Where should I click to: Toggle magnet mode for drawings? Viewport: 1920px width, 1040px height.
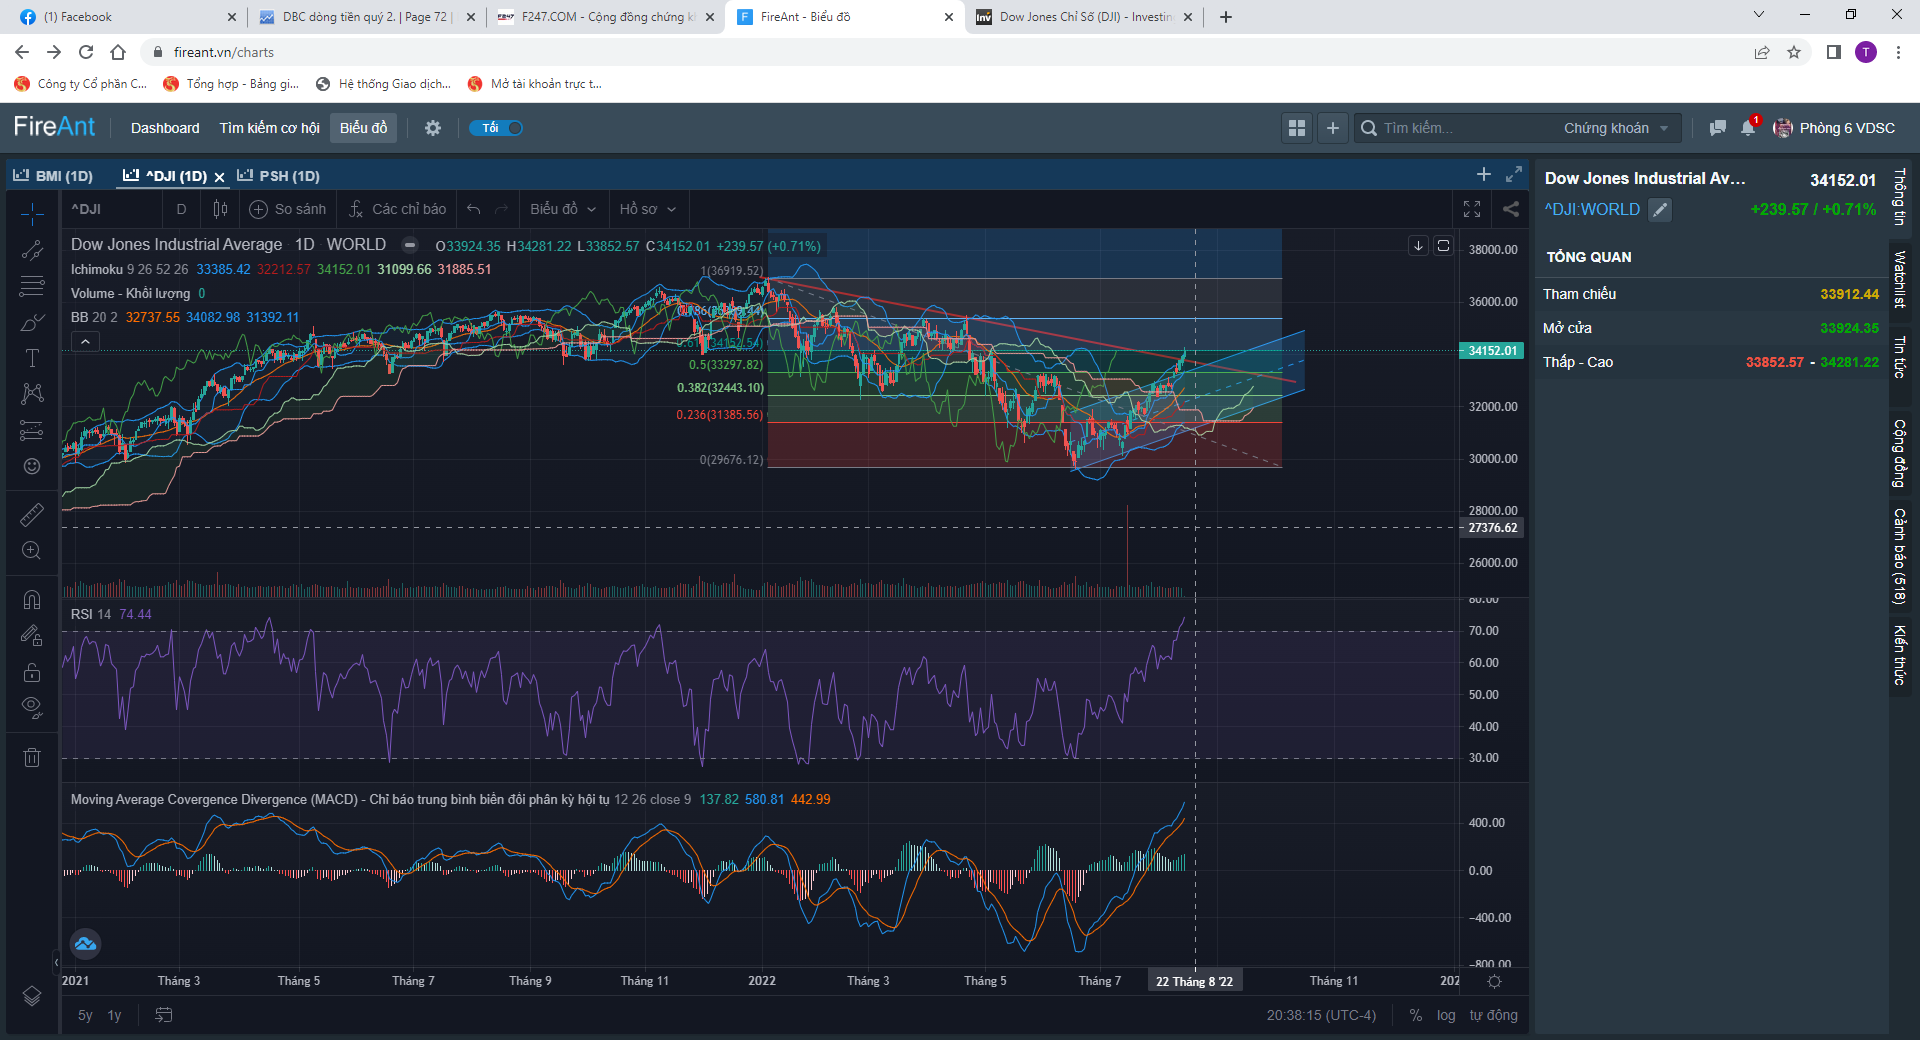pyautogui.click(x=32, y=599)
